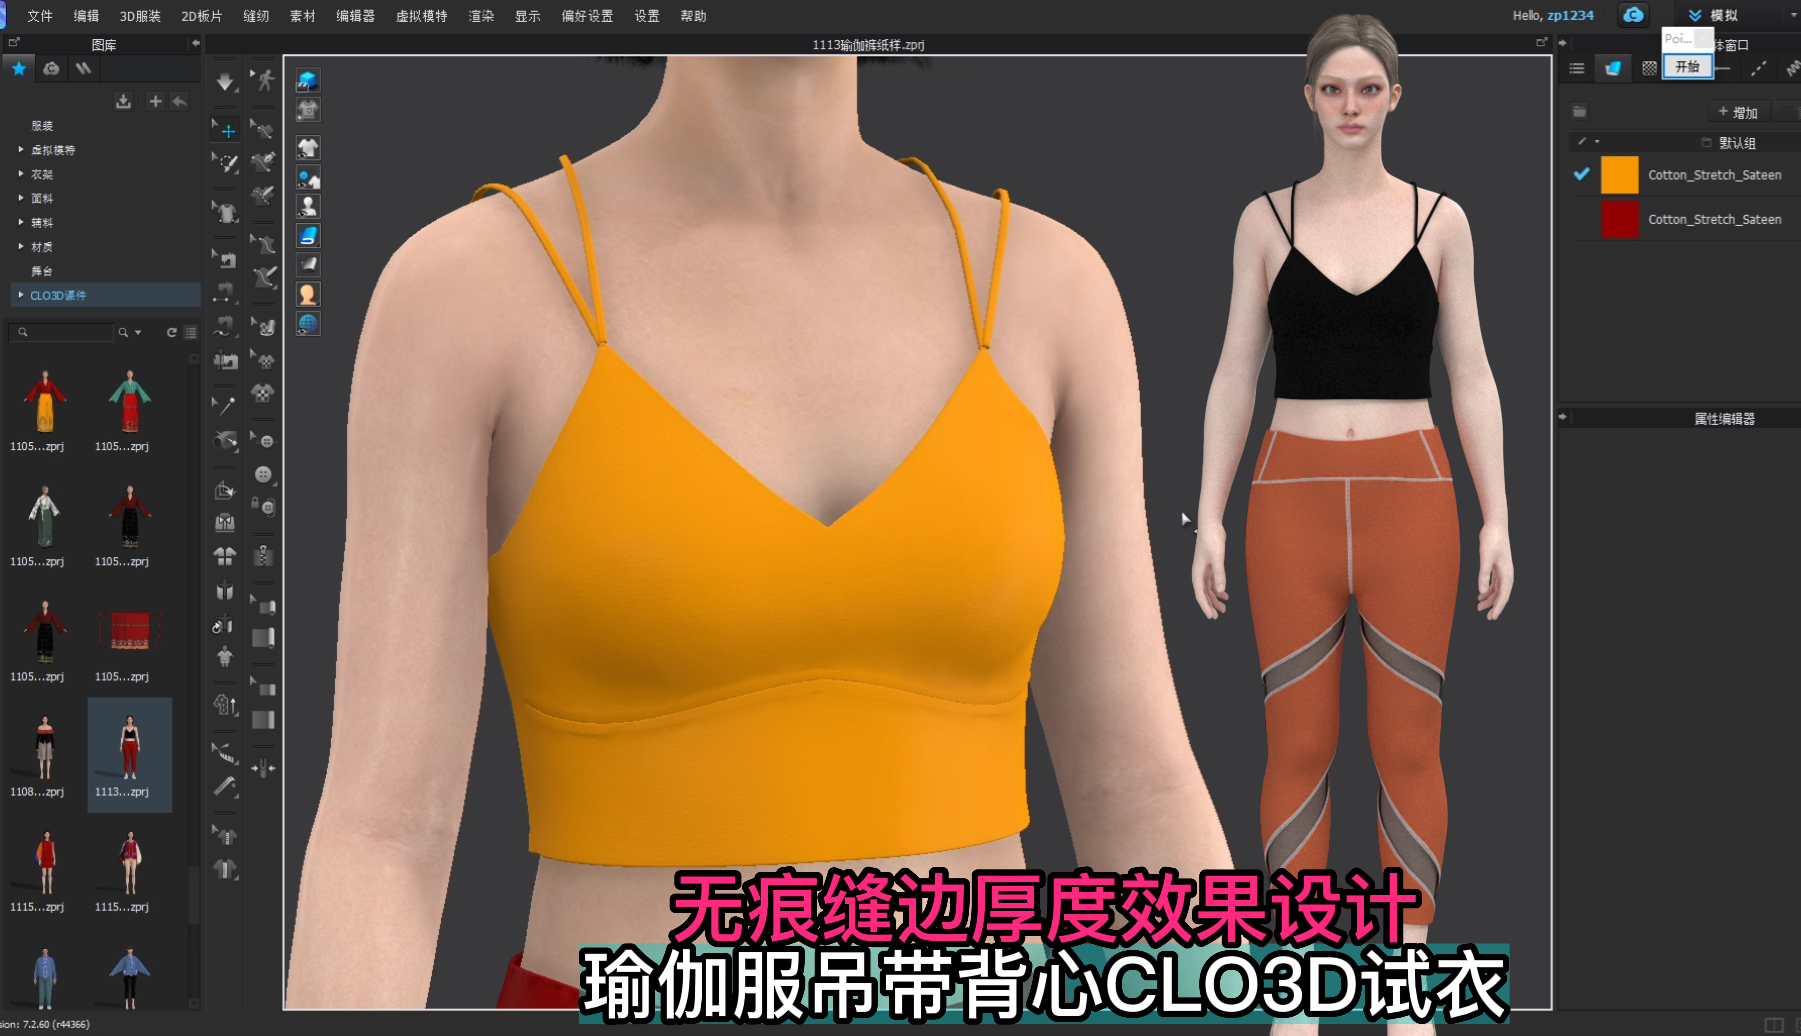The width and height of the screenshot is (1801, 1036).
Task: Open the selected 1113...zprj thumbnail
Action: (x=130, y=755)
